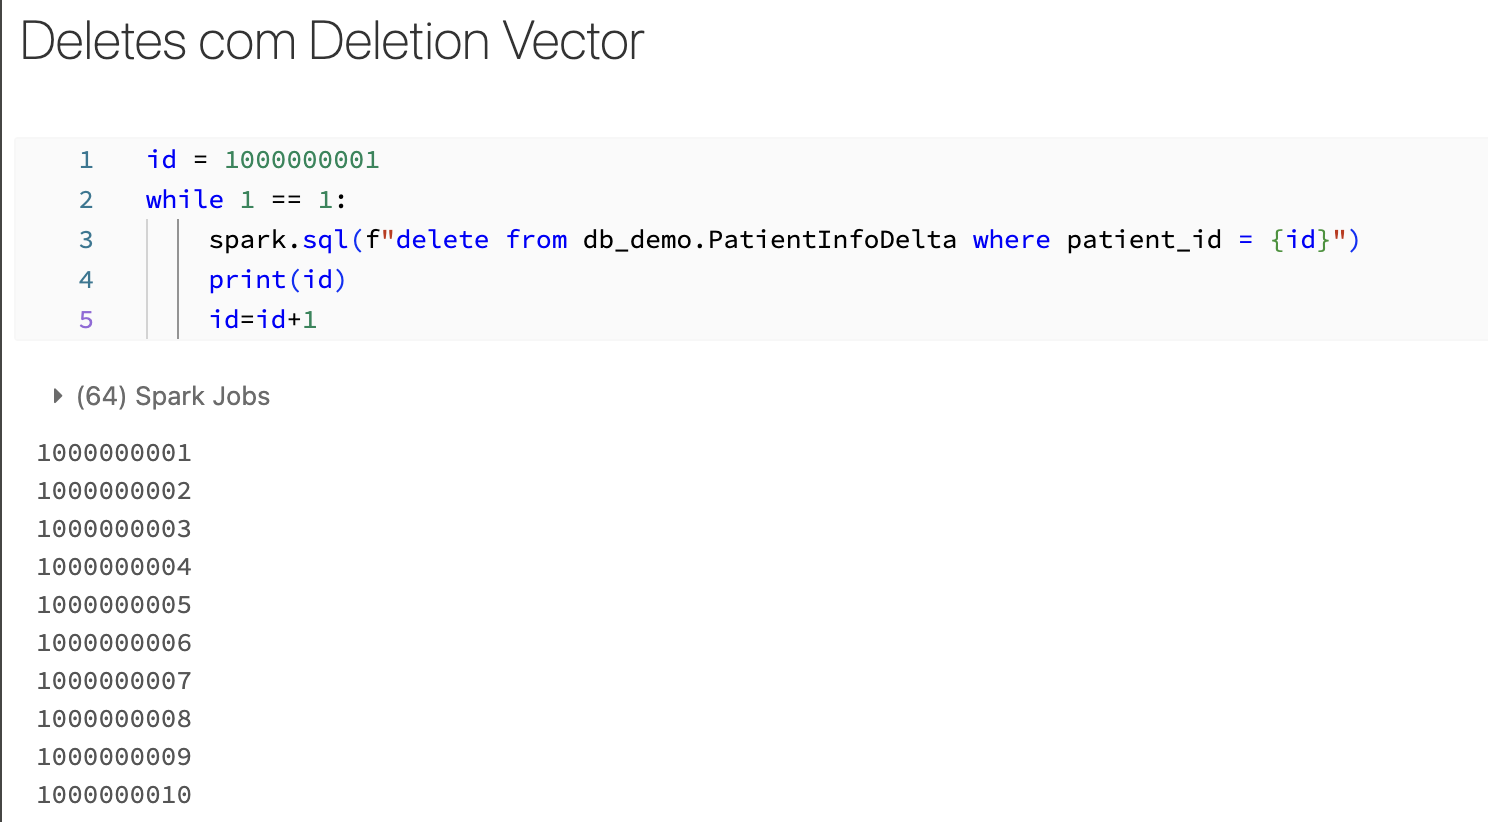The image size is (1488, 822).
Task: Click the spark.sql delete statement line
Action: (785, 240)
